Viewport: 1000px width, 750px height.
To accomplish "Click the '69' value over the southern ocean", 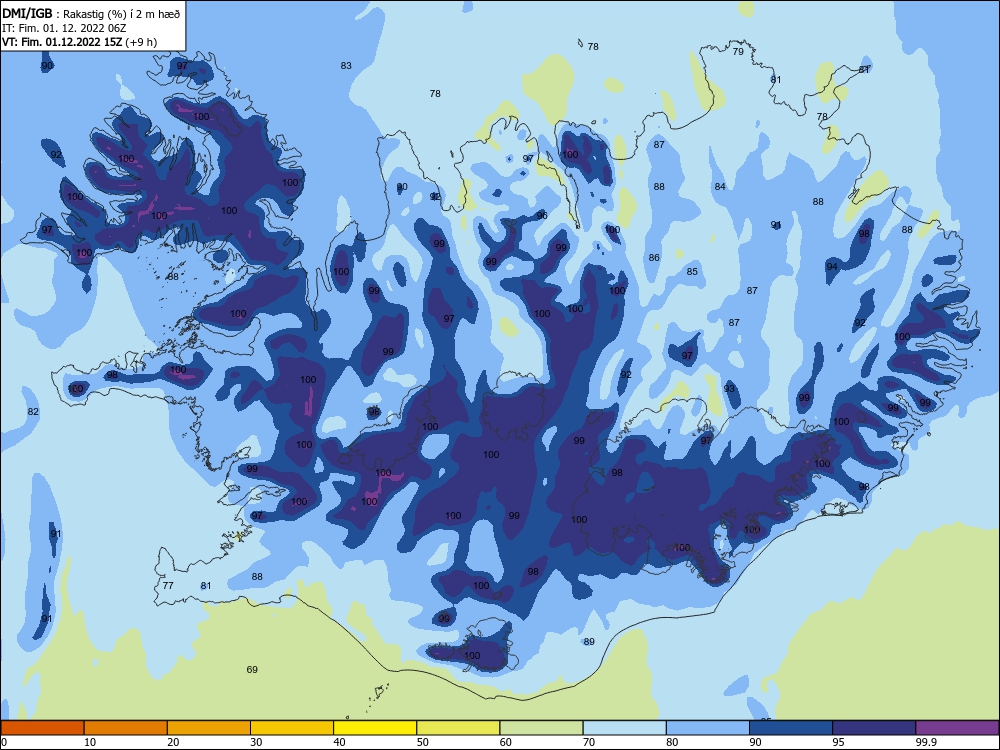I will (x=252, y=669).
